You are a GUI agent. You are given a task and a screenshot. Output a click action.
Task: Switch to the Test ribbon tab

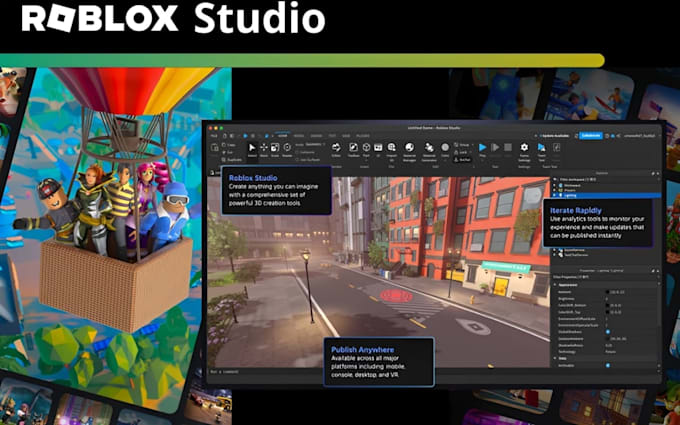coord(332,136)
